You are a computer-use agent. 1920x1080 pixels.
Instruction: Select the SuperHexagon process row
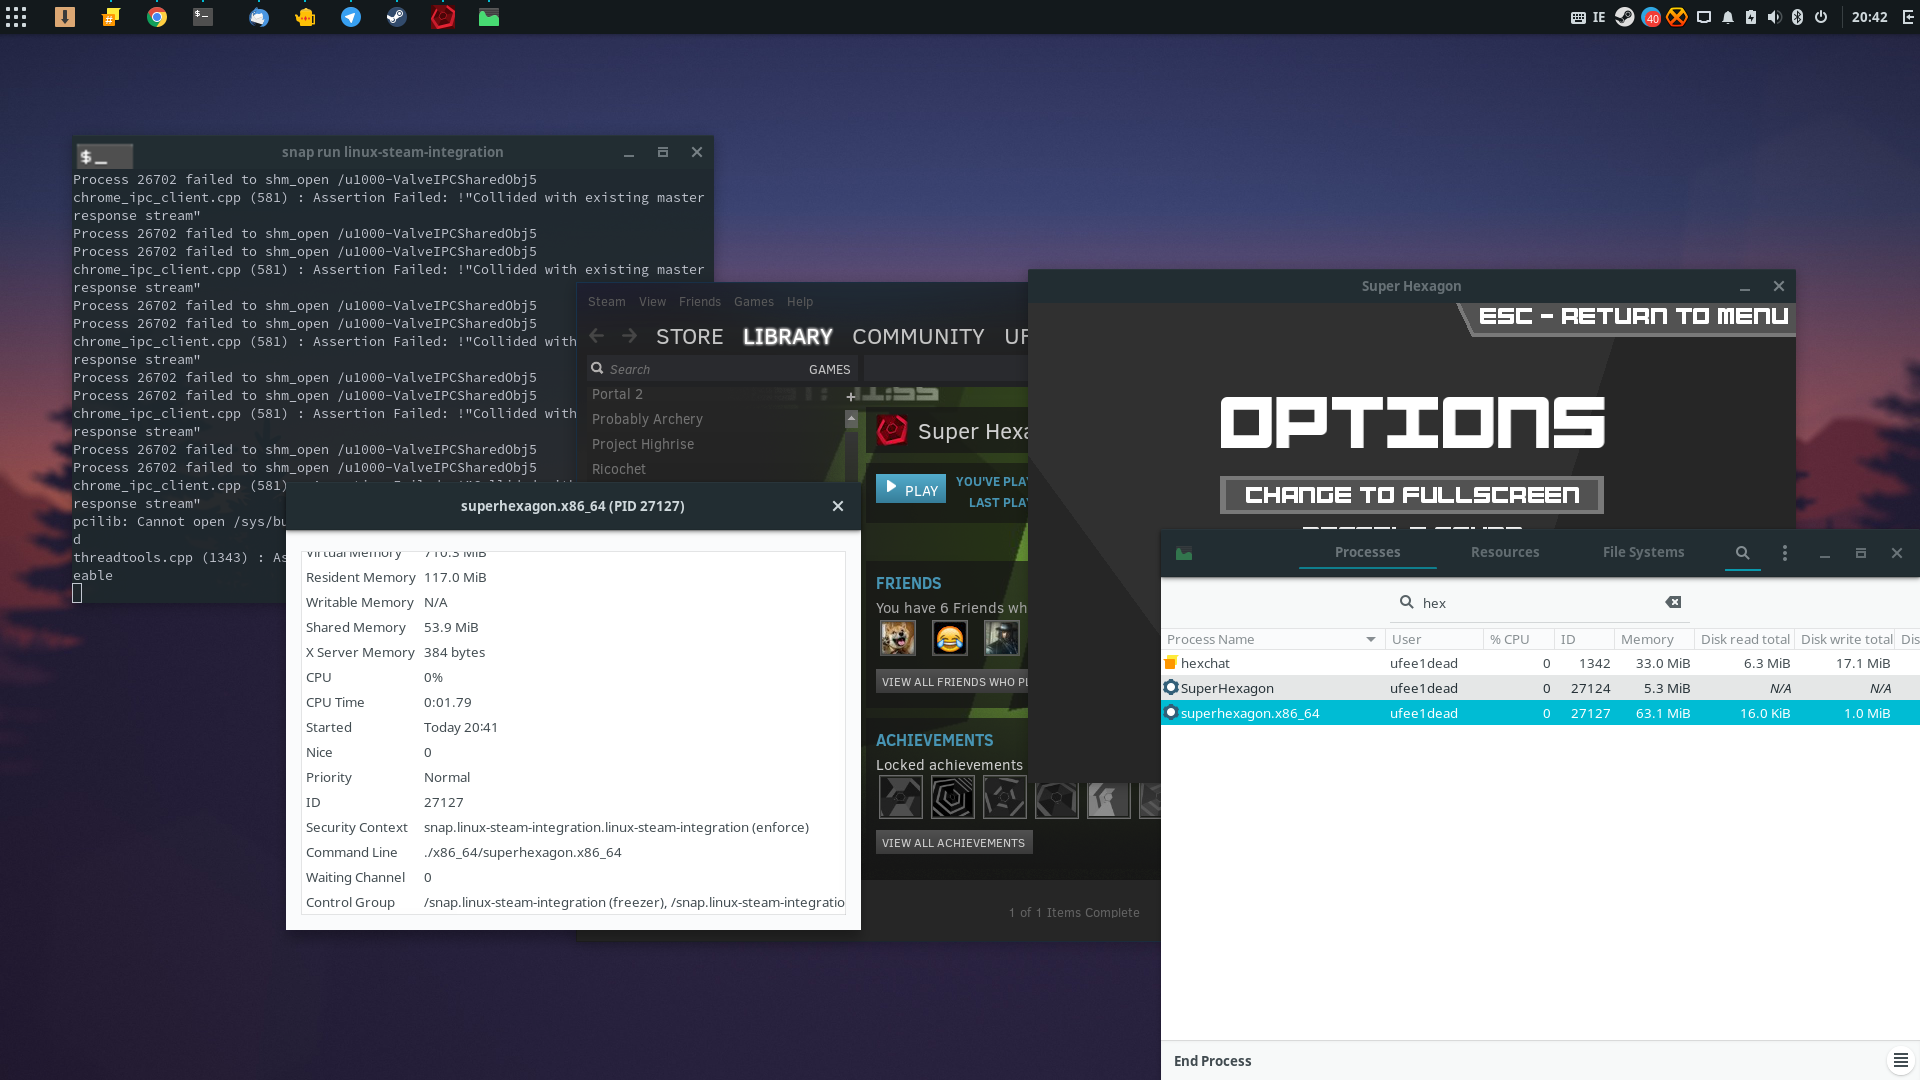(x=1540, y=688)
